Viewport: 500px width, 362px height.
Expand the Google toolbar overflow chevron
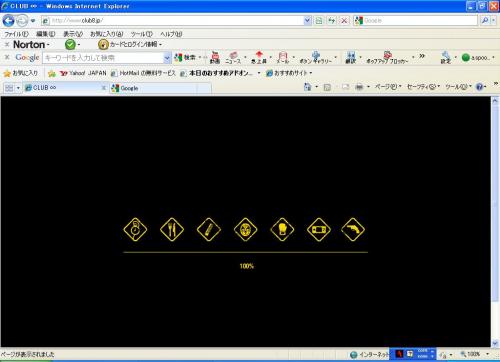pos(422,56)
